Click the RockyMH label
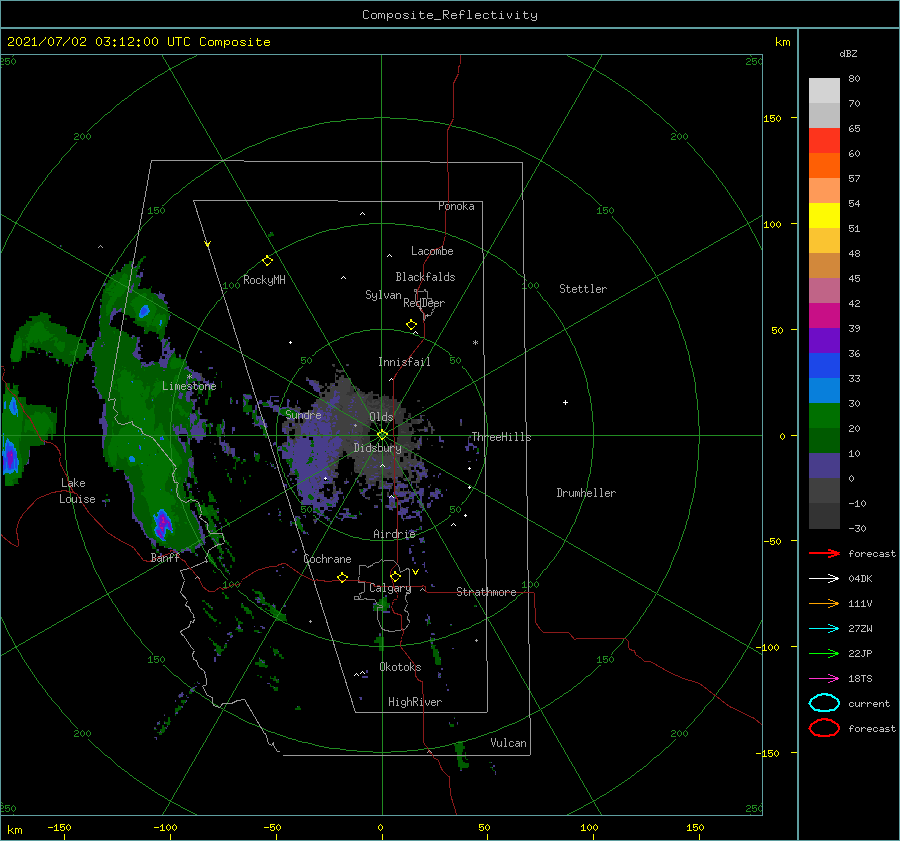 pos(264,280)
